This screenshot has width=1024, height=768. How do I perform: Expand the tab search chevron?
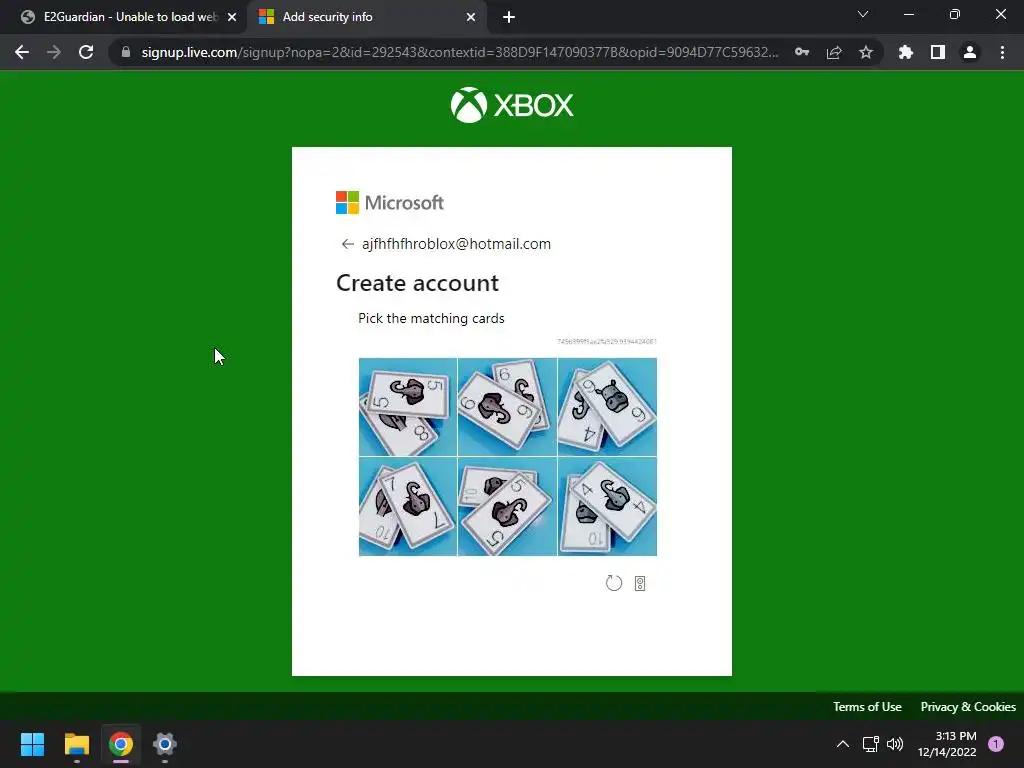(863, 14)
